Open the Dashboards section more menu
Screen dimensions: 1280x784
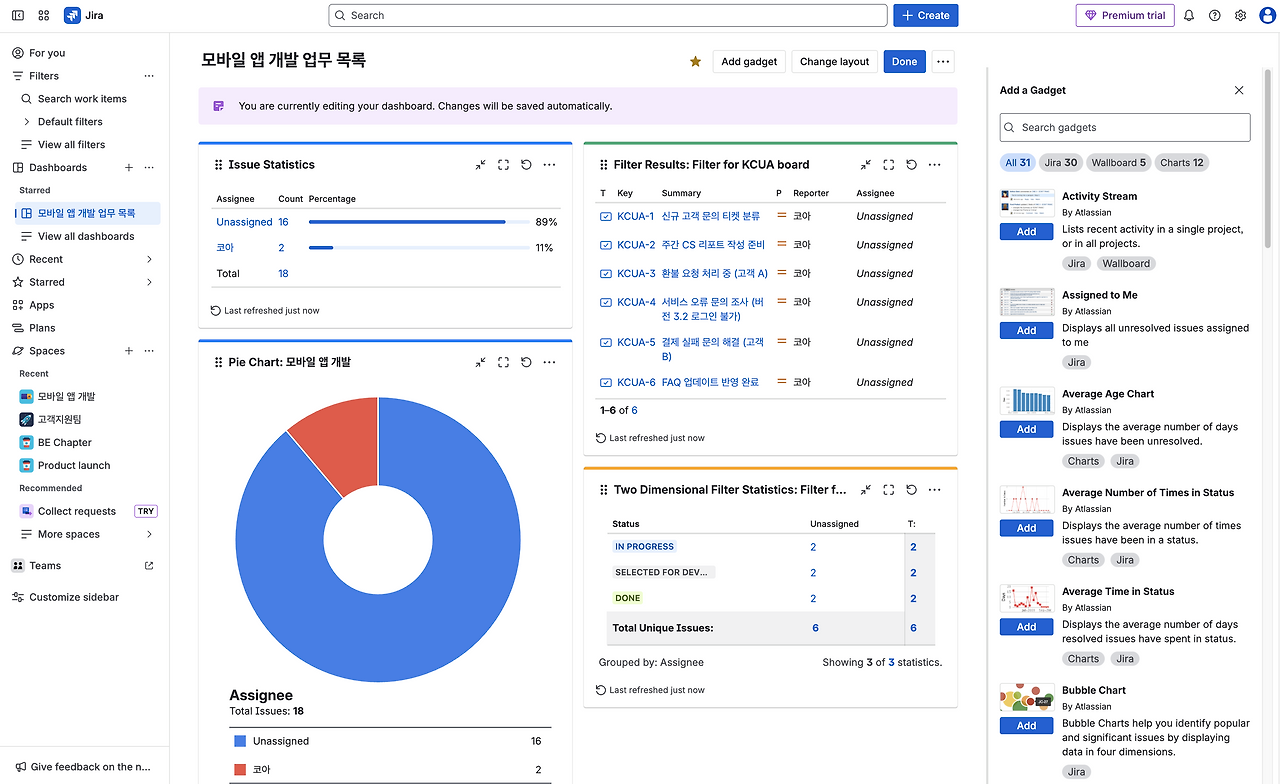[149, 168]
